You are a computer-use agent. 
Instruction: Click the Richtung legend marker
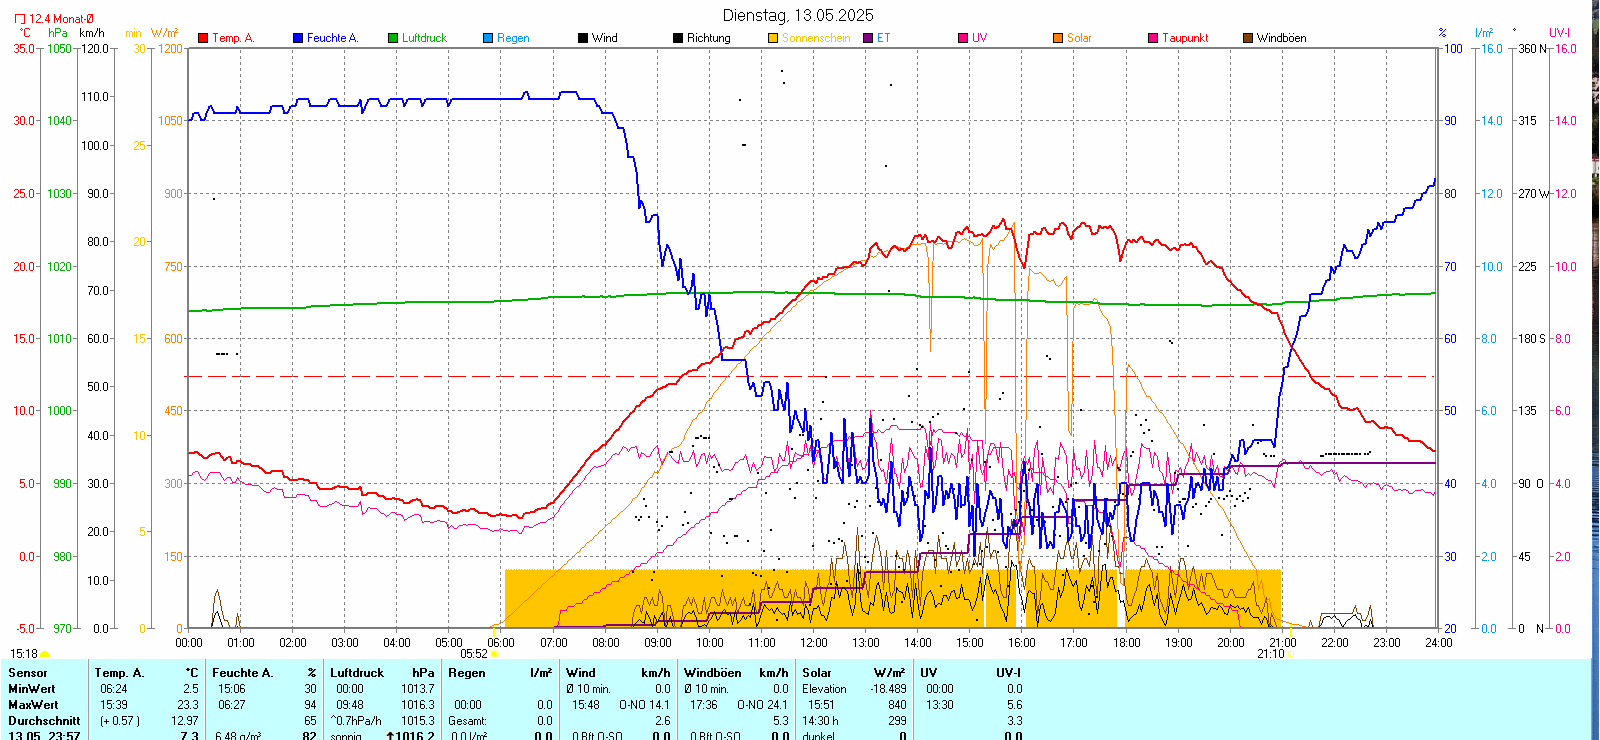678,38
